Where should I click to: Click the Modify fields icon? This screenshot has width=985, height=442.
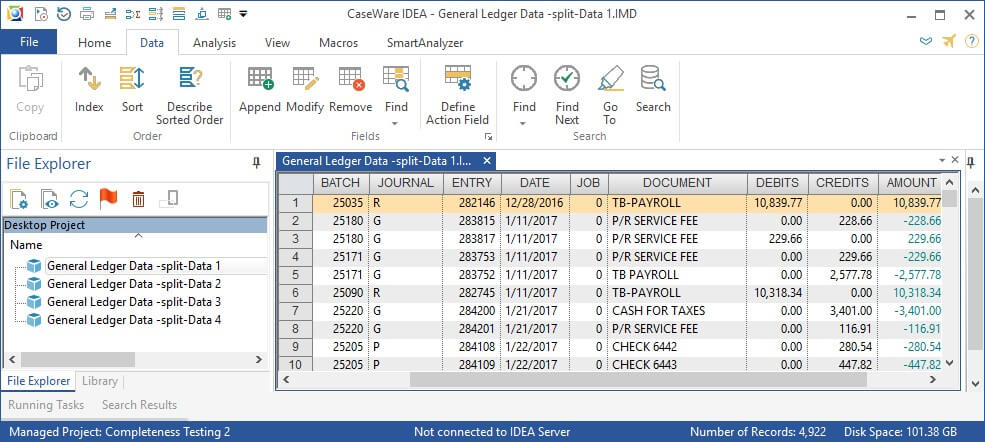pos(305,79)
